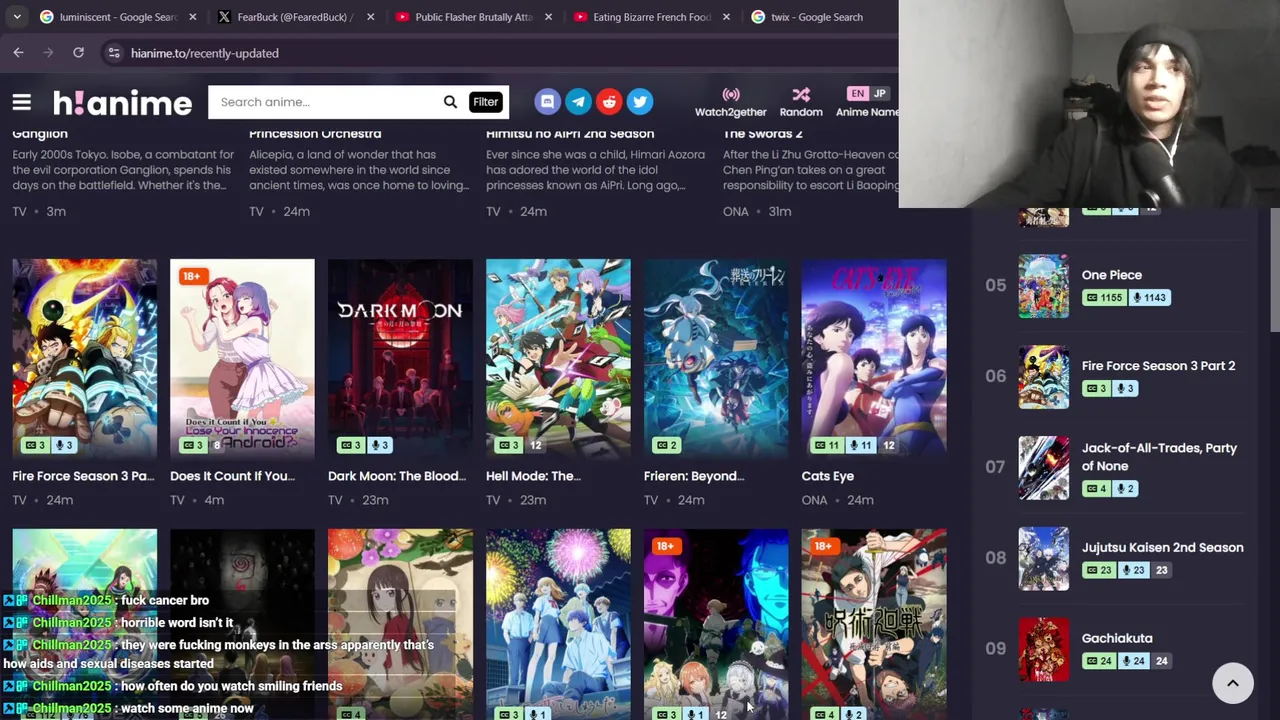Open Frieren: Beyond... title link
Image resolution: width=1280 pixels, height=720 pixels.
click(x=694, y=476)
